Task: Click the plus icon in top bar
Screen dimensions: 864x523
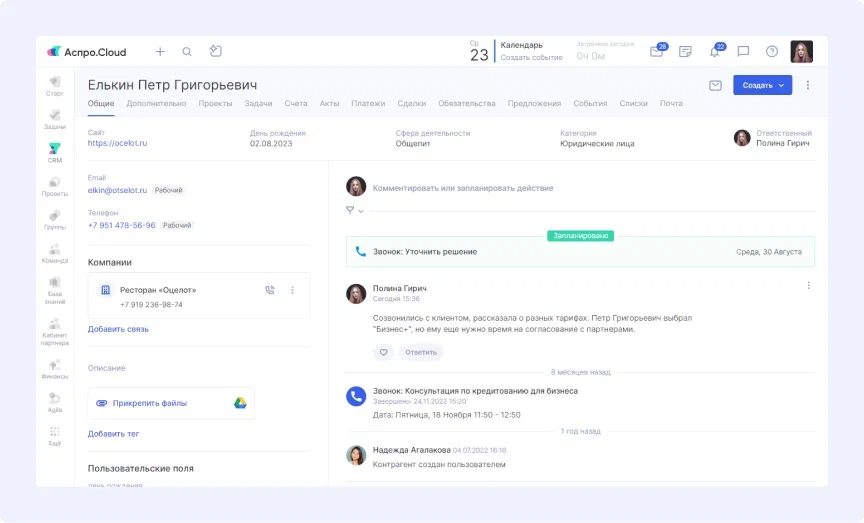Action: coord(160,51)
